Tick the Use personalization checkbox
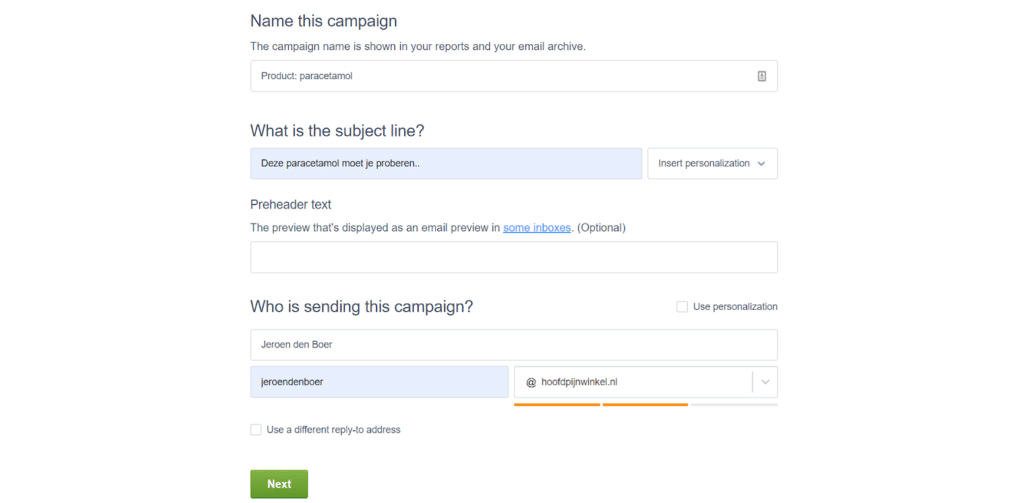This screenshot has width=1030, height=503. click(x=682, y=307)
